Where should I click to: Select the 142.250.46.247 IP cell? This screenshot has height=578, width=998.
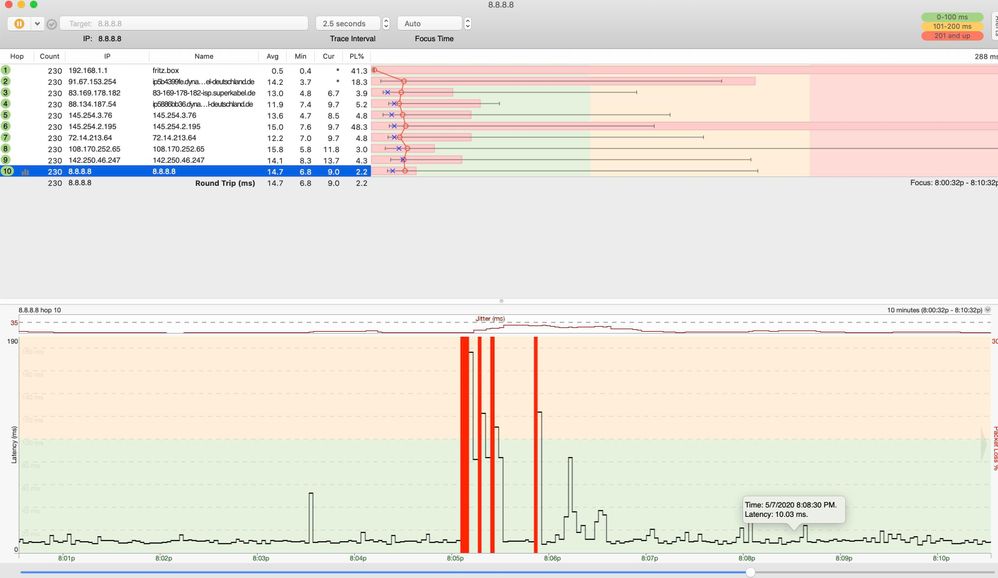(x=94, y=160)
